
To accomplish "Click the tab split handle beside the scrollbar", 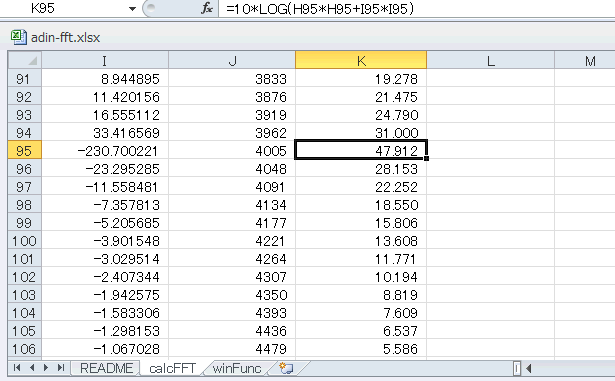I will (517, 368).
